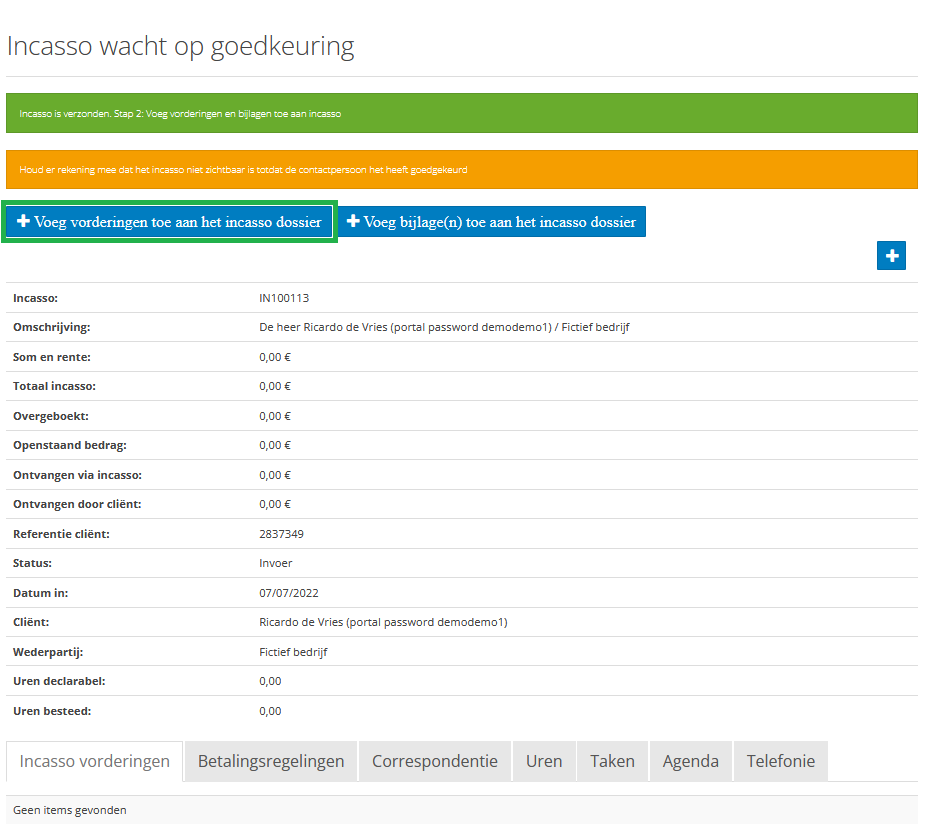The height and width of the screenshot is (838, 927).
Task: Click the Totaal incasso amount 0,00 €
Action: coord(275,386)
